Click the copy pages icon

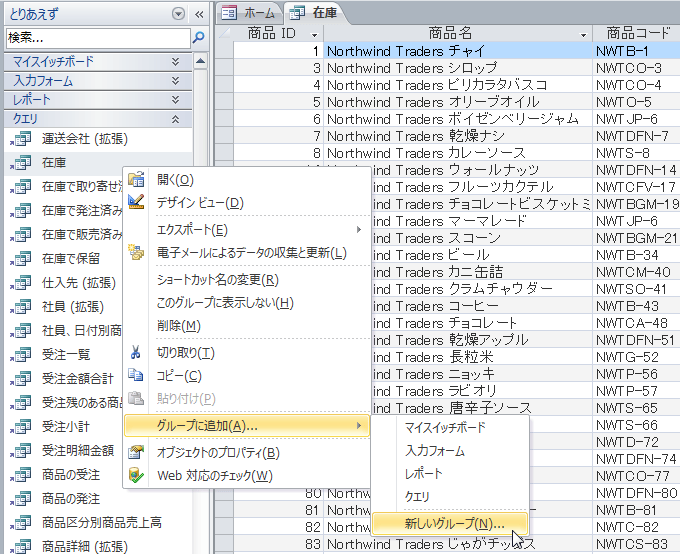click(136, 375)
